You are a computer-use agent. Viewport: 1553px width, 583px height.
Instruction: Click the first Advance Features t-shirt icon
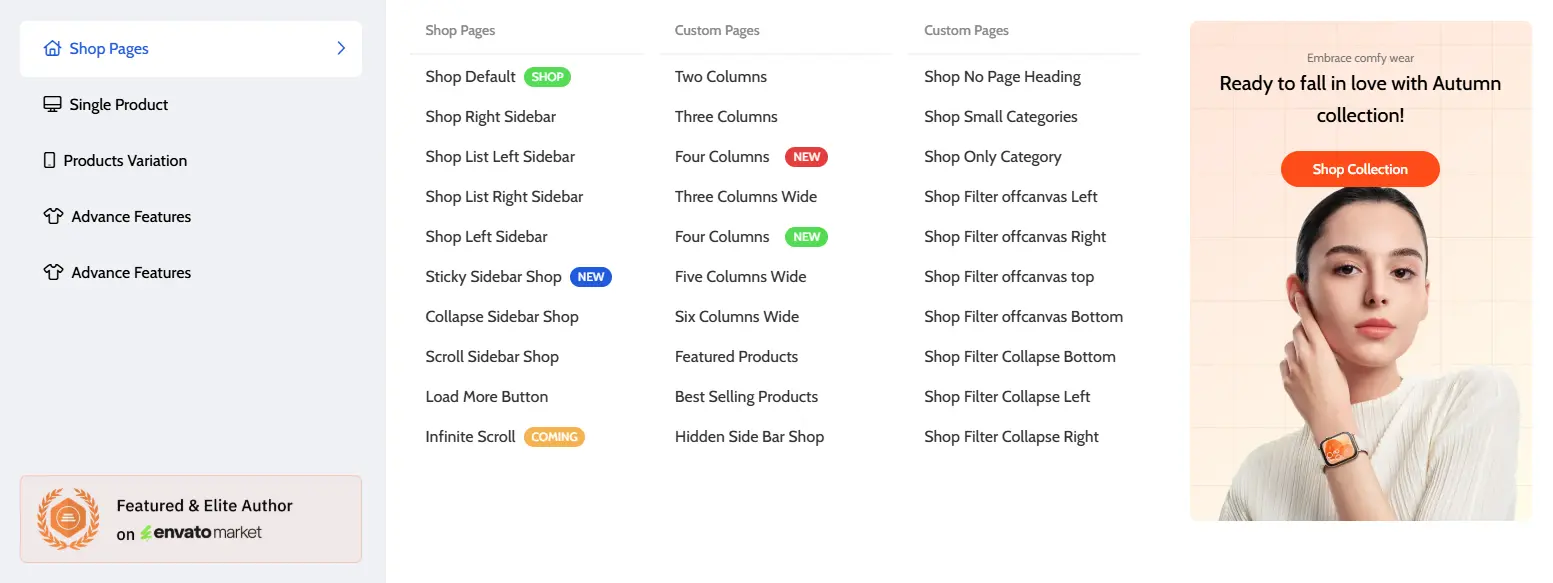(53, 217)
